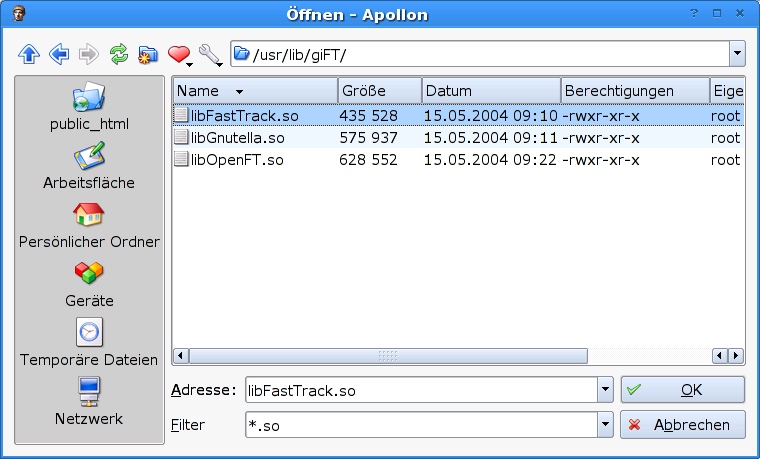
Task: Click the libOpenFT.so permissions -rwxr-xr-x
Action: [601, 159]
